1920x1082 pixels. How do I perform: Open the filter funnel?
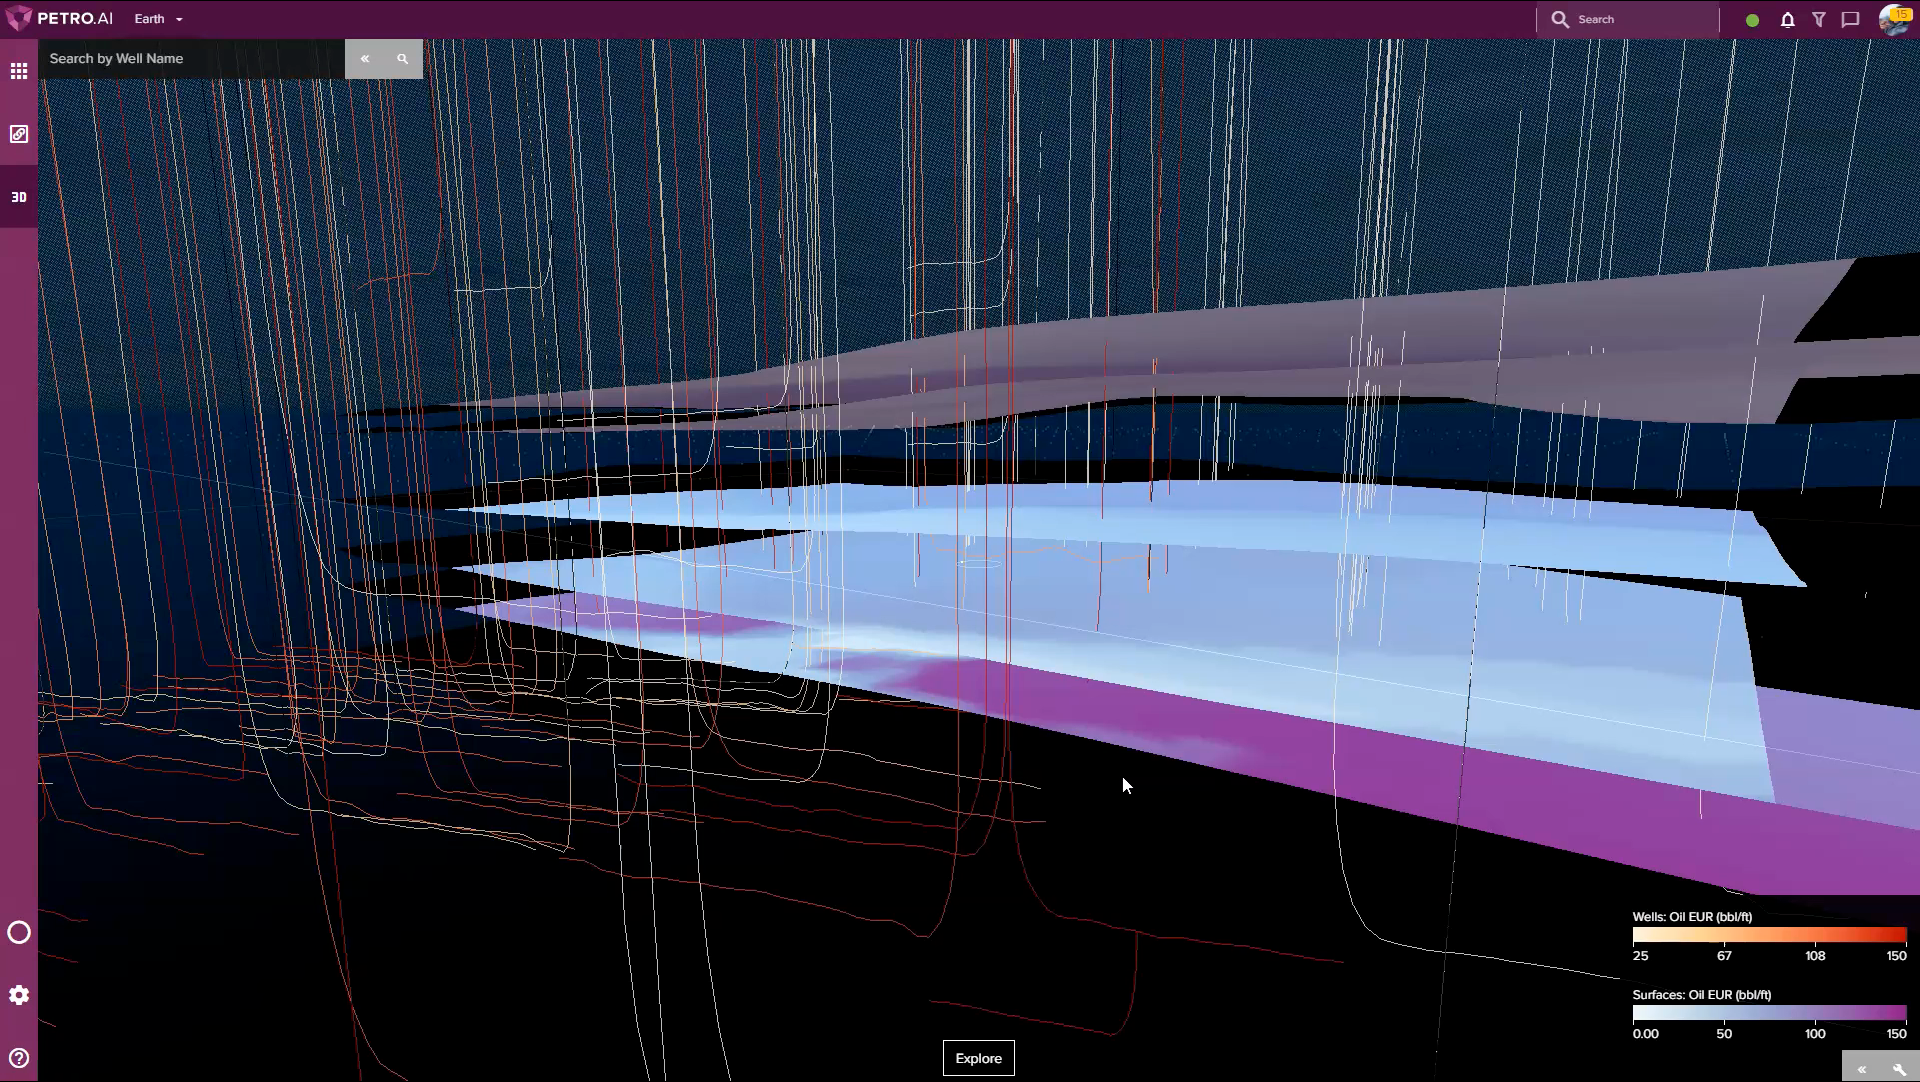click(x=1819, y=20)
